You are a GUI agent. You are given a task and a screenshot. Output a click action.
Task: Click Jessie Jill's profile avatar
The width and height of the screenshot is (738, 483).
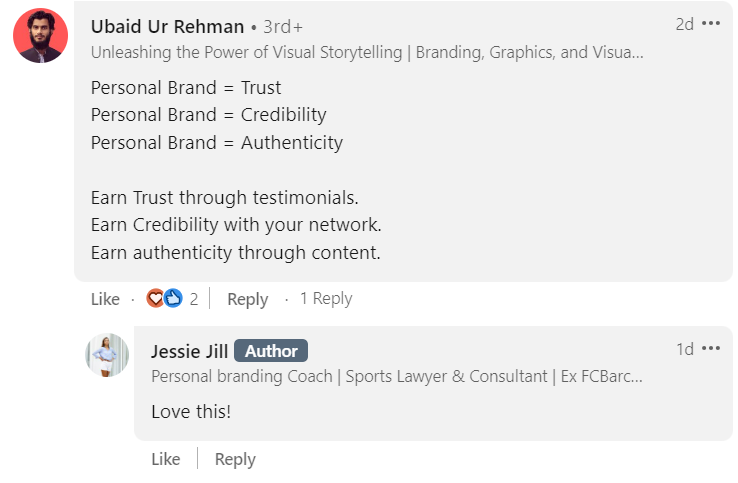point(107,355)
